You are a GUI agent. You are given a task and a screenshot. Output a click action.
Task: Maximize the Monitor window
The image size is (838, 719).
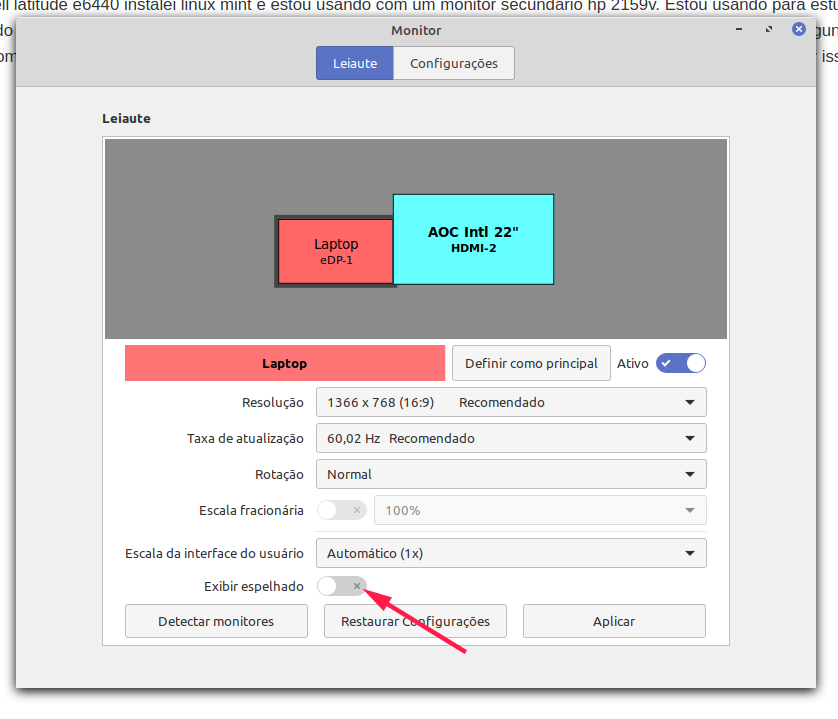point(769,29)
